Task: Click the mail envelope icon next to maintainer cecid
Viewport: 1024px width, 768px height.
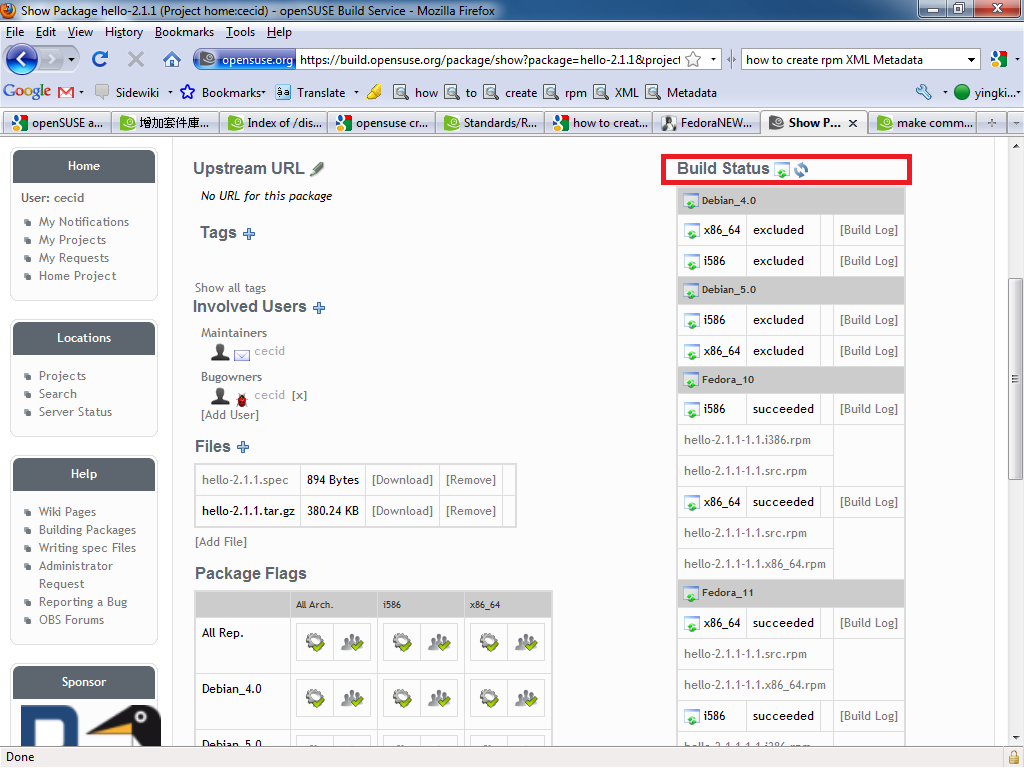Action: pos(242,353)
